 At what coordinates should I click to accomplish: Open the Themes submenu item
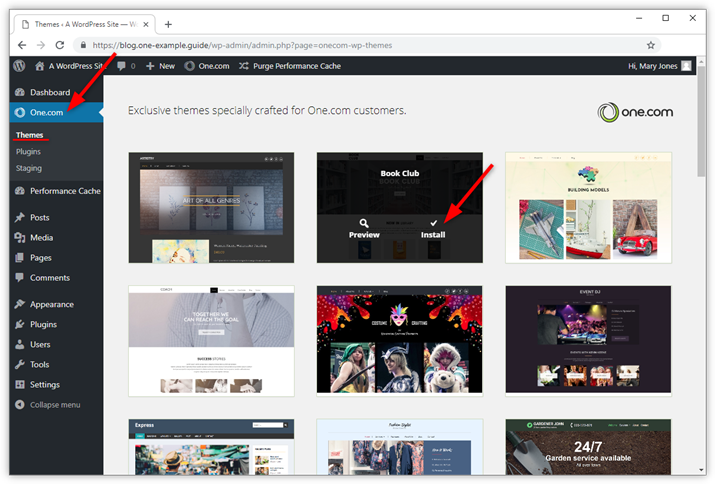coord(30,135)
